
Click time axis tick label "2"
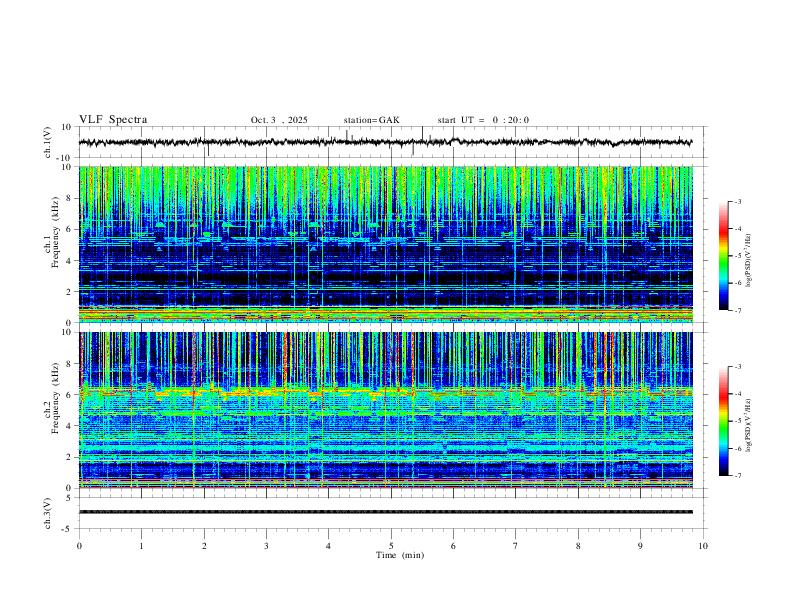[204, 546]
